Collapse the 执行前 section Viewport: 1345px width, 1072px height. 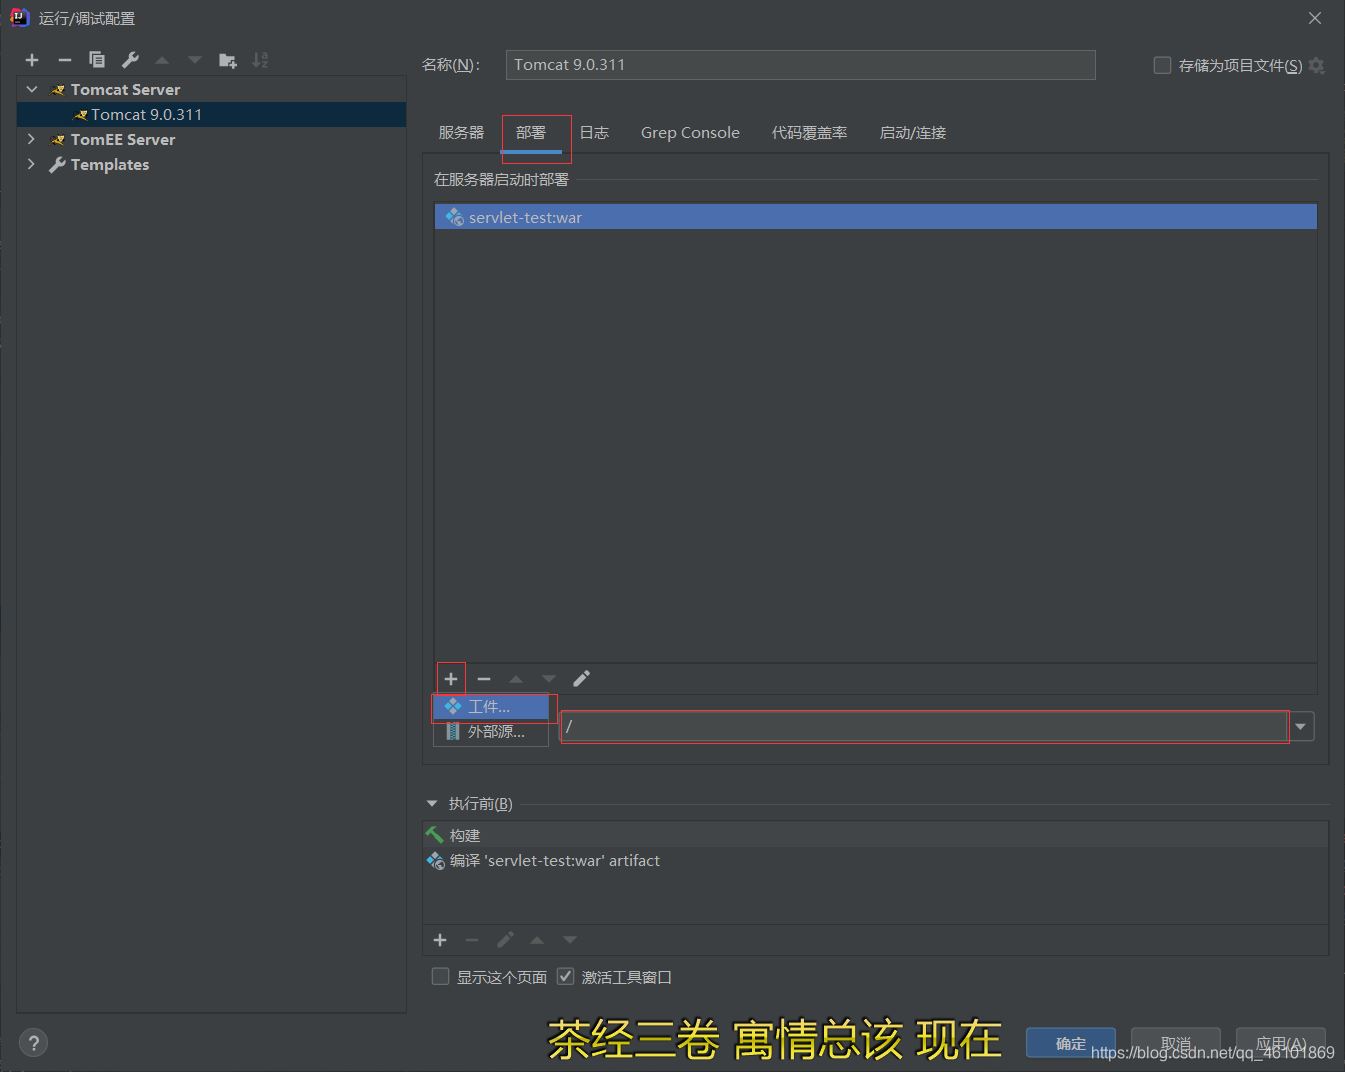pyautogui.click(x=432, y=803)
